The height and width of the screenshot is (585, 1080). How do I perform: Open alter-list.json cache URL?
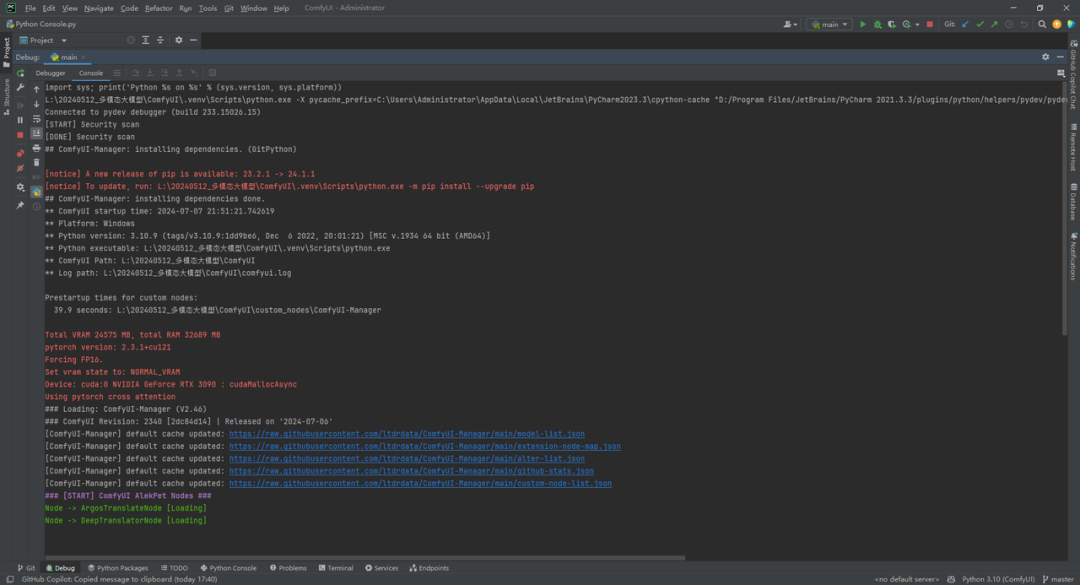pyautogui.click(x=407, y=459)
